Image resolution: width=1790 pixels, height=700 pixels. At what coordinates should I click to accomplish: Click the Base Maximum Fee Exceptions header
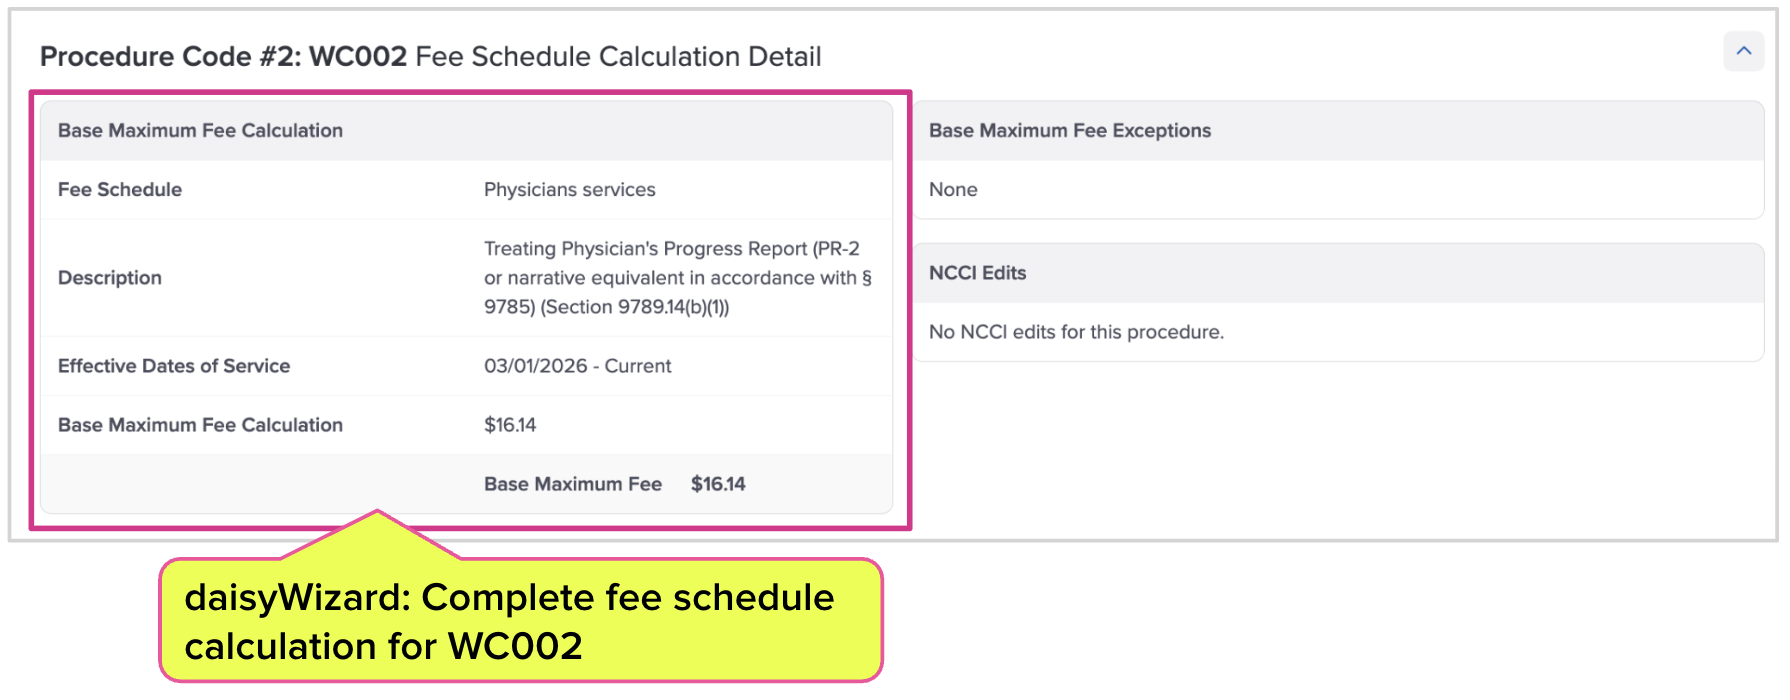[1070, 131]
